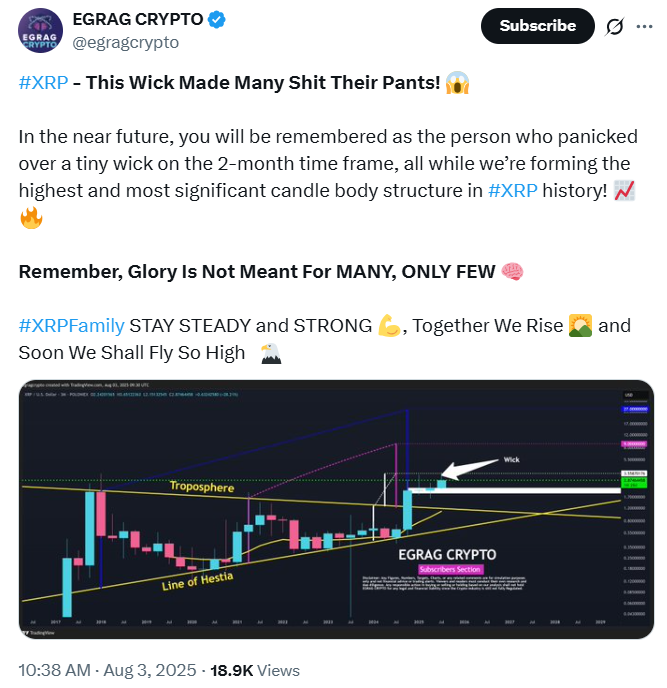
Task: Open the XRP chart image
Action: click(336, 511)
